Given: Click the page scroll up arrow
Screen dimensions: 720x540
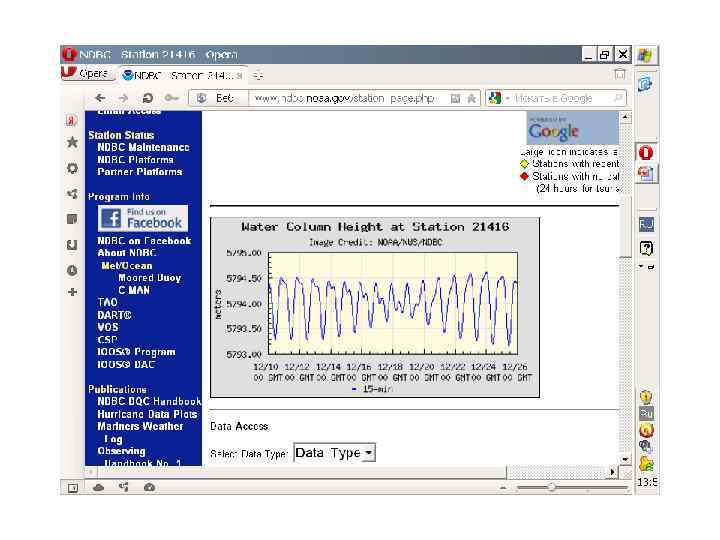Looking at the screenshot, I should (625, 117).
